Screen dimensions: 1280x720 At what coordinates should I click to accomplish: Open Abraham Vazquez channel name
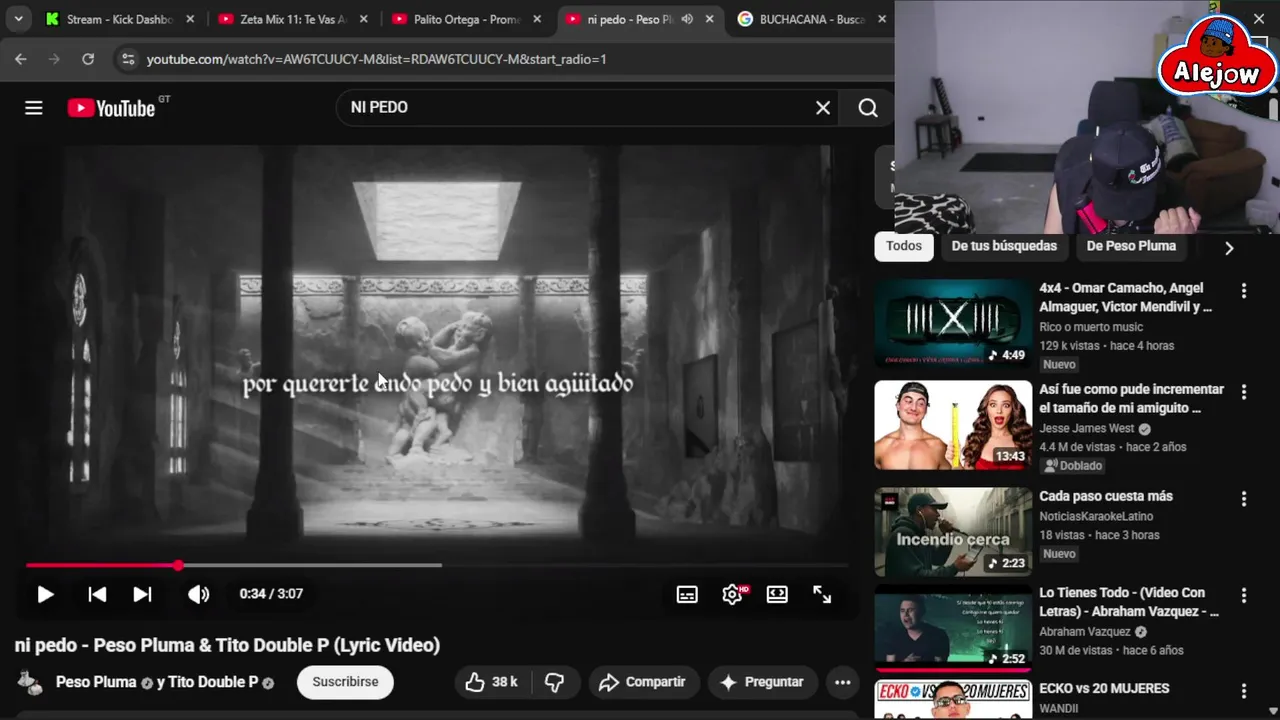coord(1085,632)
